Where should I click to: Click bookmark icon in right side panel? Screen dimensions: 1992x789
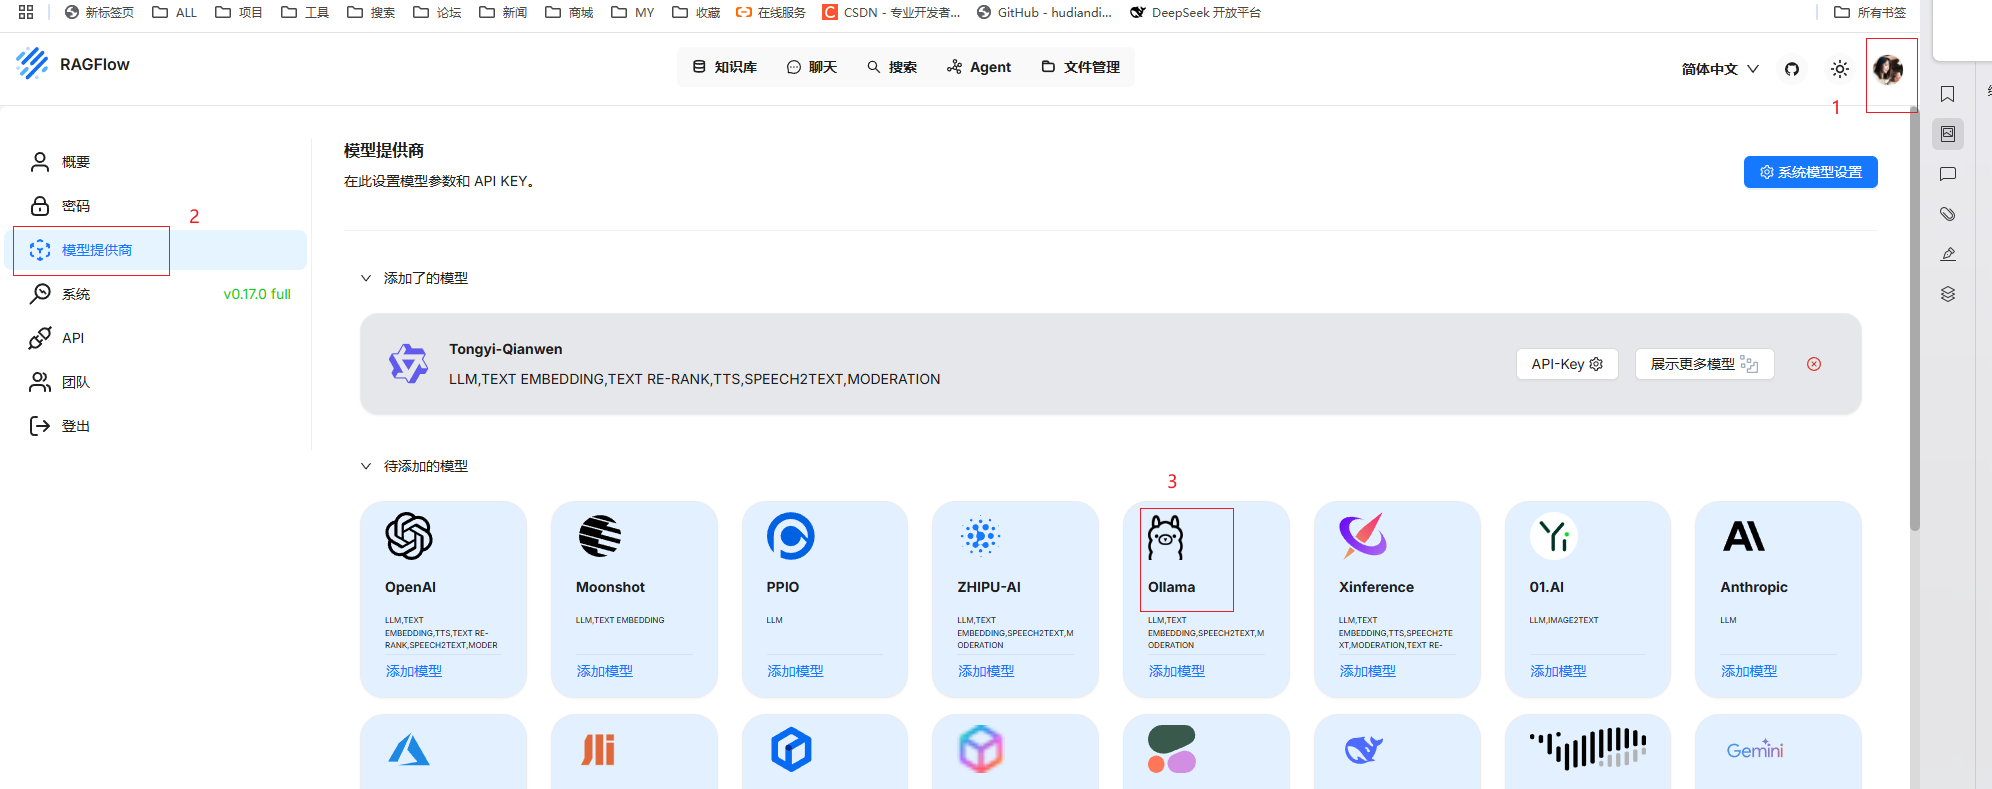(x=1948, y=94)
